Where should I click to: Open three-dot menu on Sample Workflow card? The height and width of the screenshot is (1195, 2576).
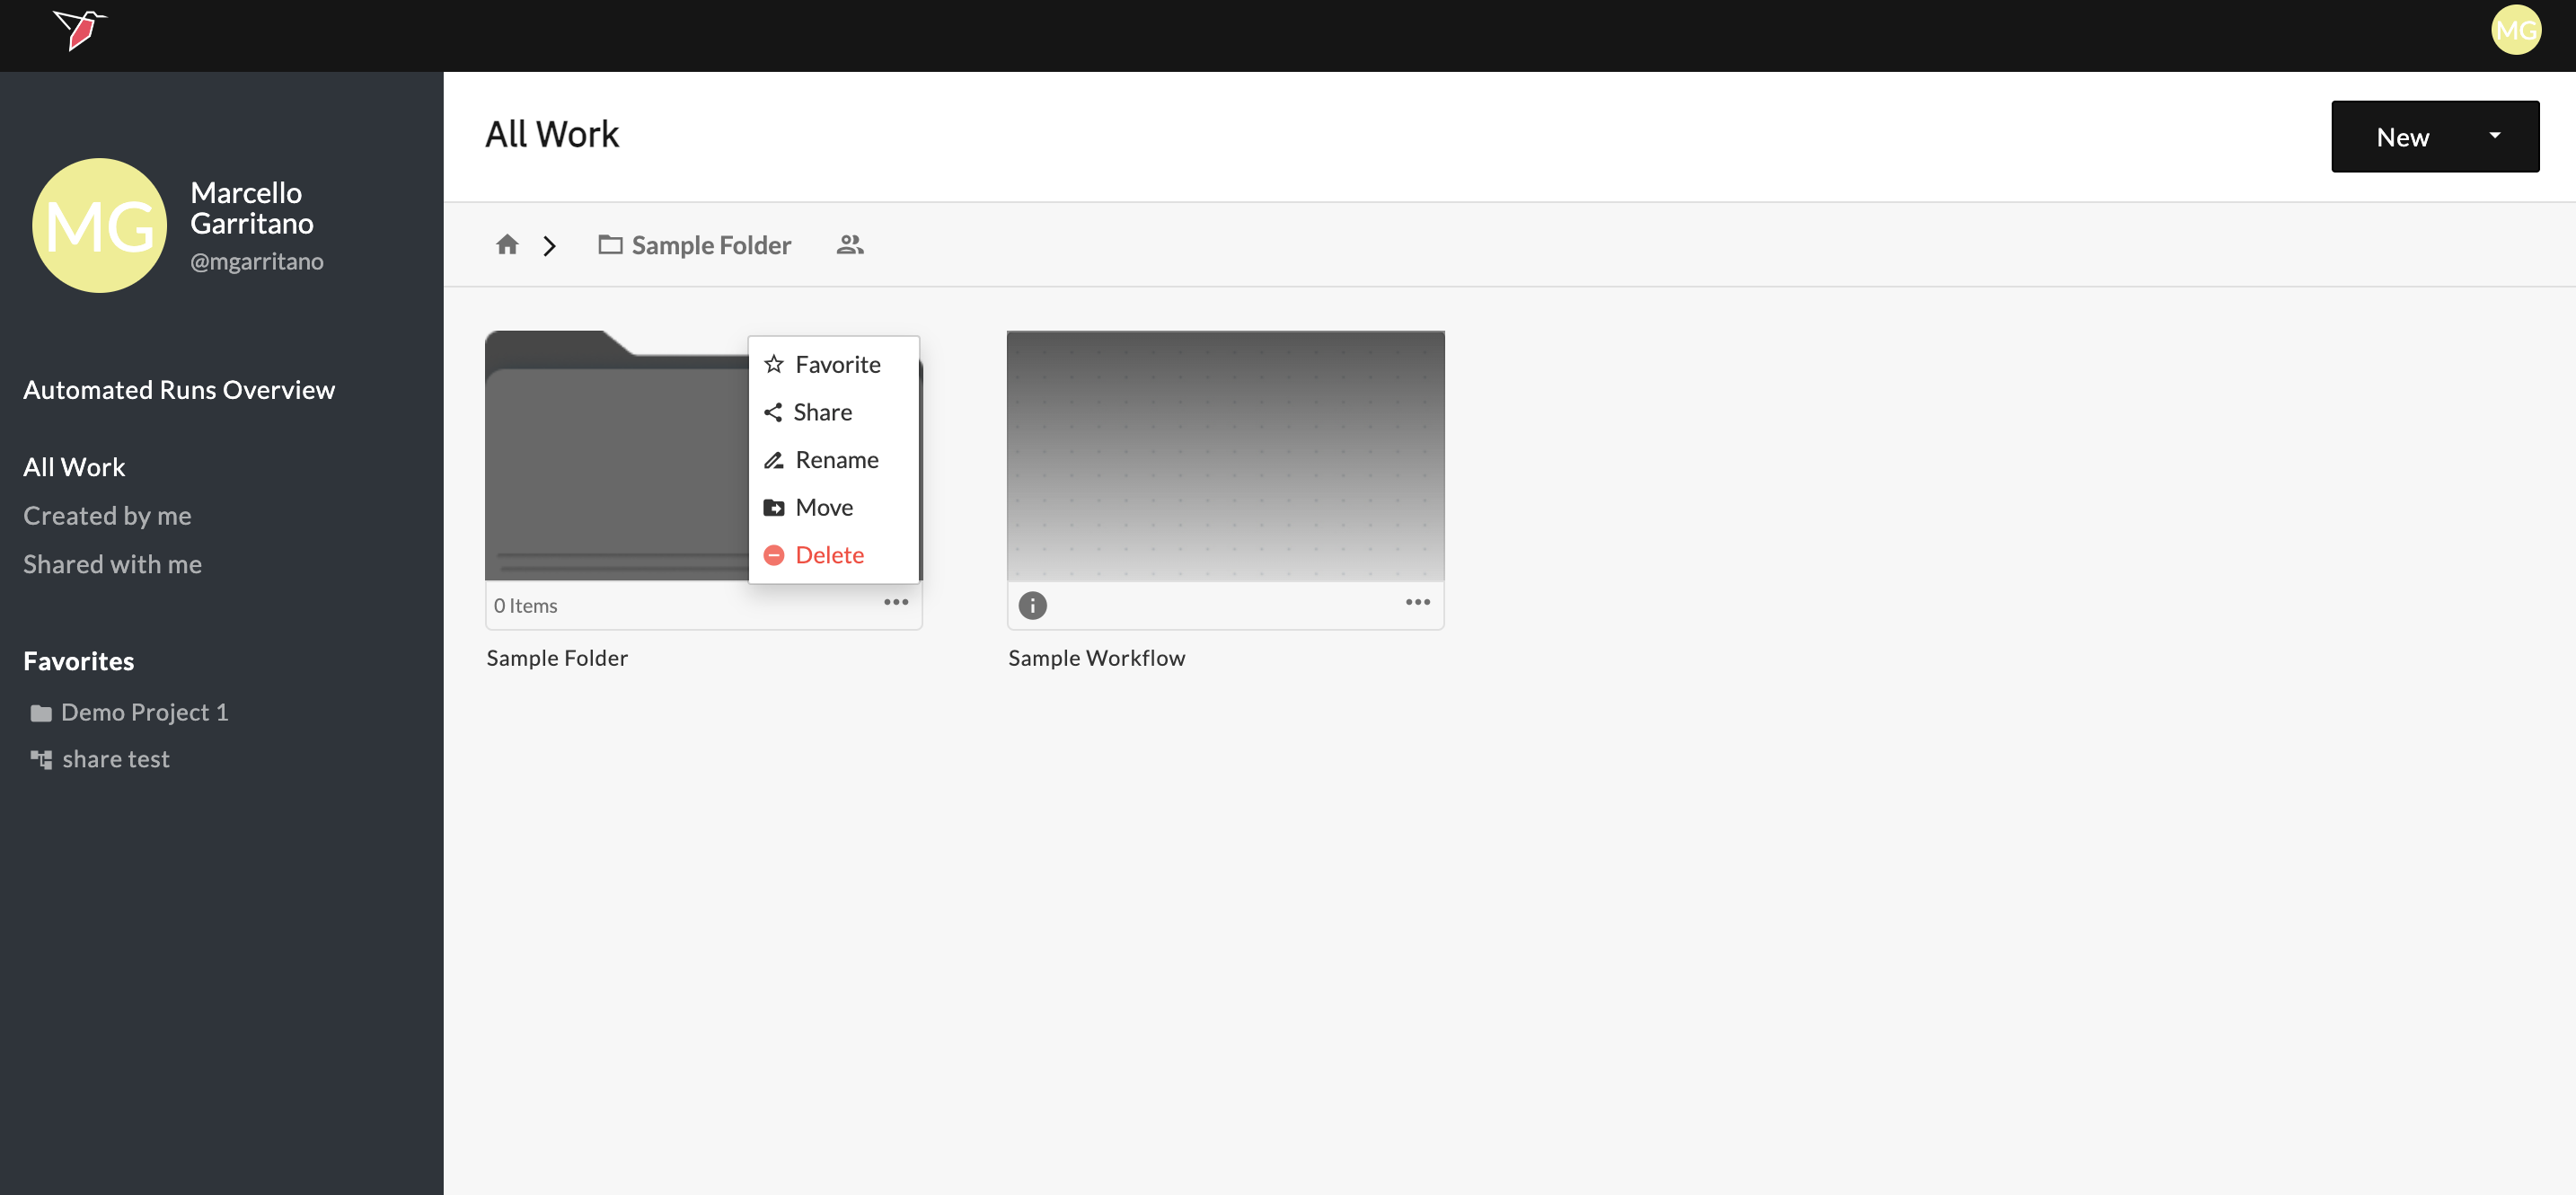click(1417, 602)
